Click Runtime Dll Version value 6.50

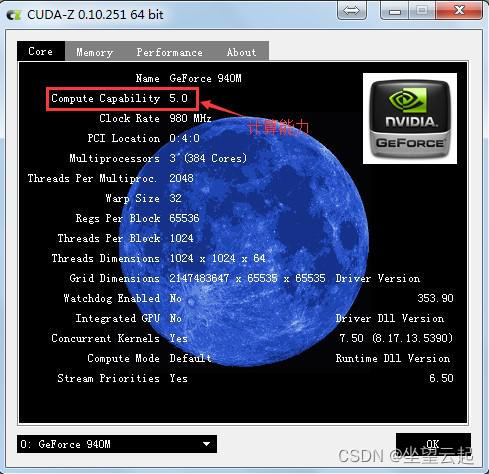441,378
